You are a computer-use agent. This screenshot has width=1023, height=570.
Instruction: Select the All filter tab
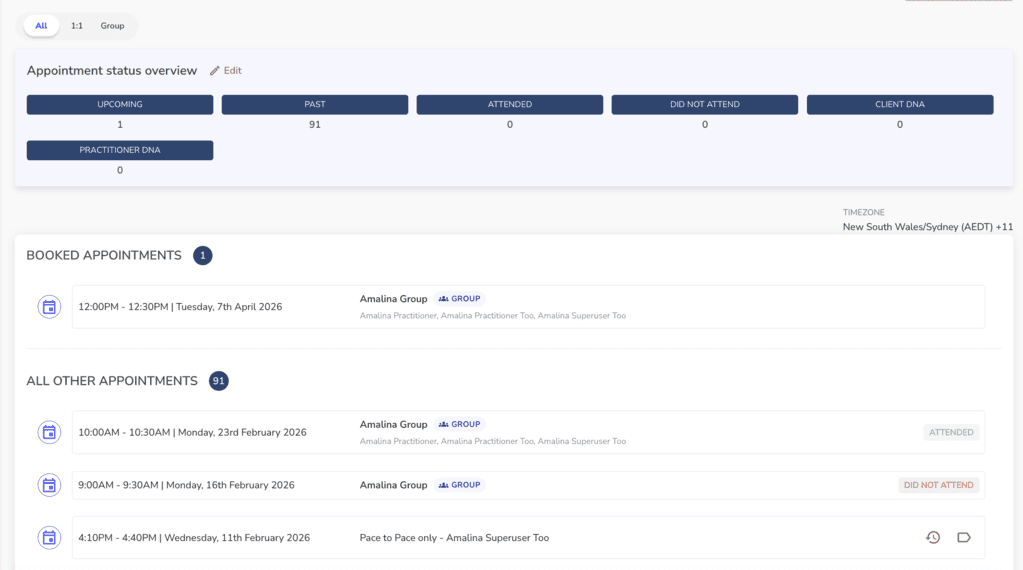(x=41, y=26)
